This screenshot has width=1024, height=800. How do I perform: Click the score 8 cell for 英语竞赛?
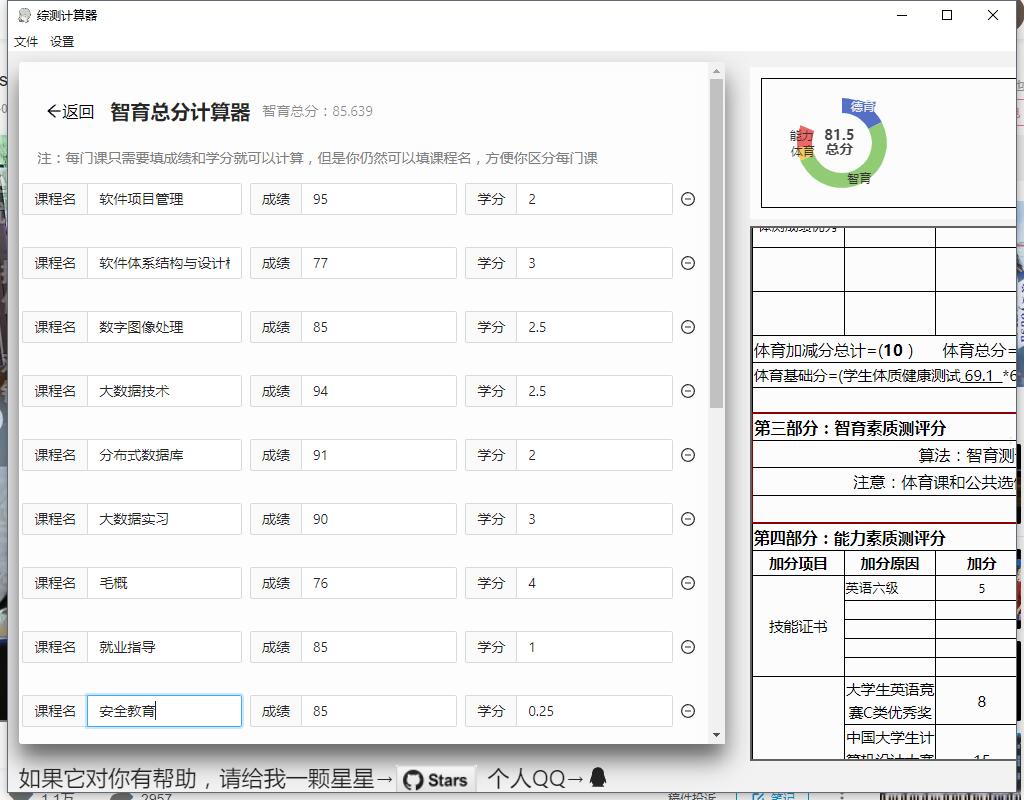point(981,701)
